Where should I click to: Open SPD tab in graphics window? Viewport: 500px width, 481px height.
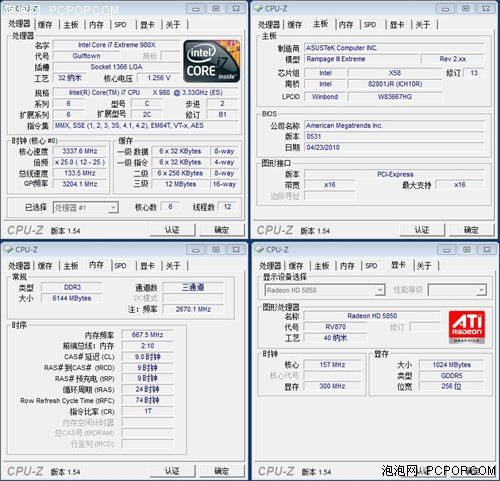click(372, 266)
